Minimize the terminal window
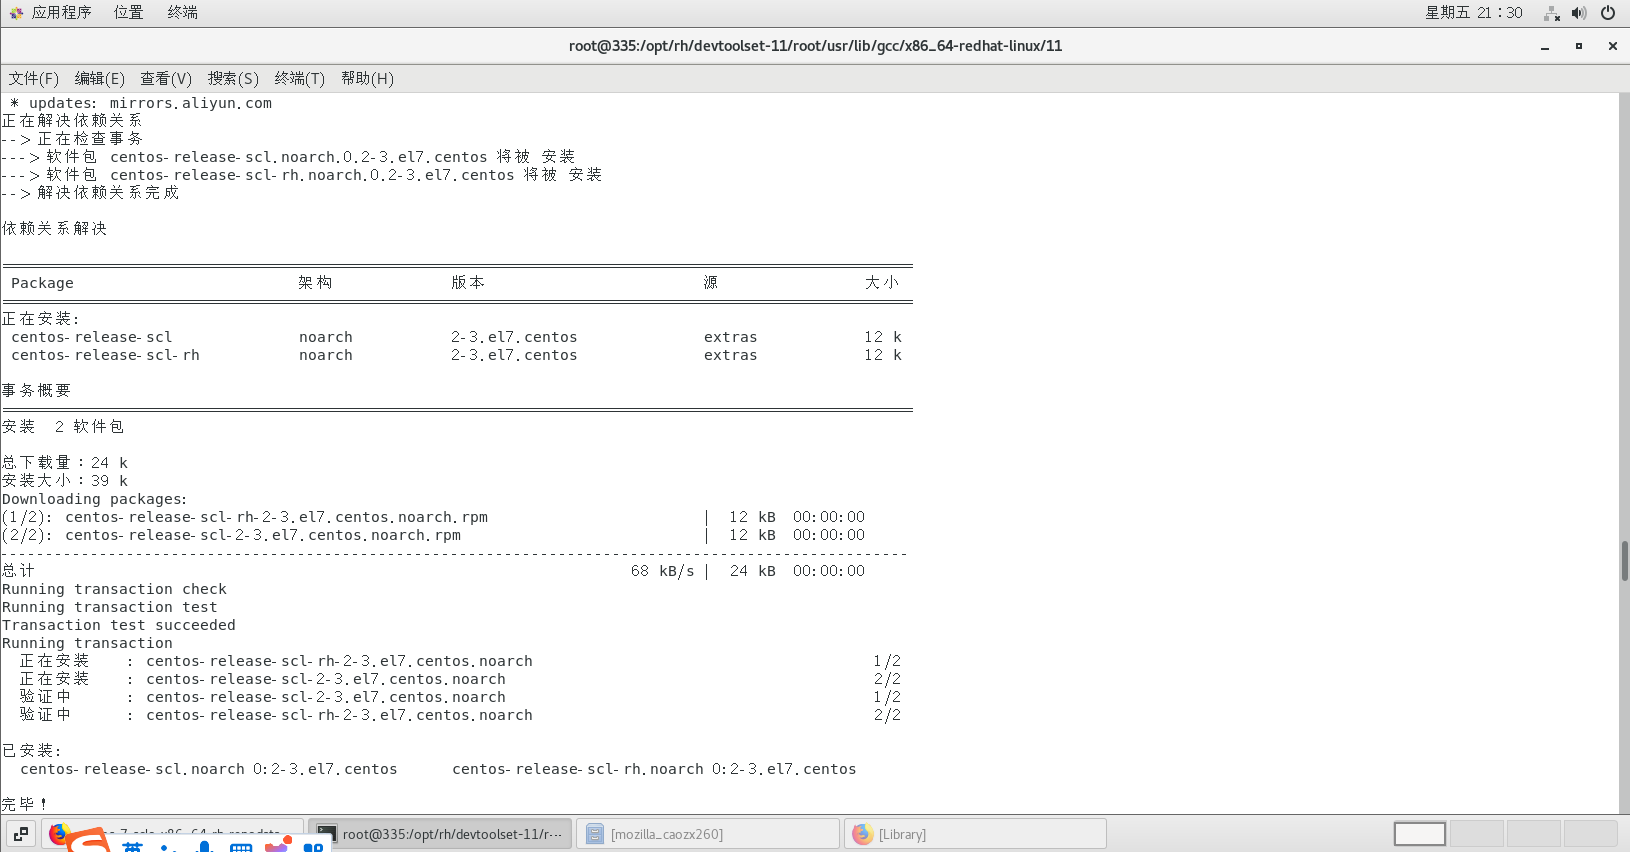1630x852 pixels. 1545,46
